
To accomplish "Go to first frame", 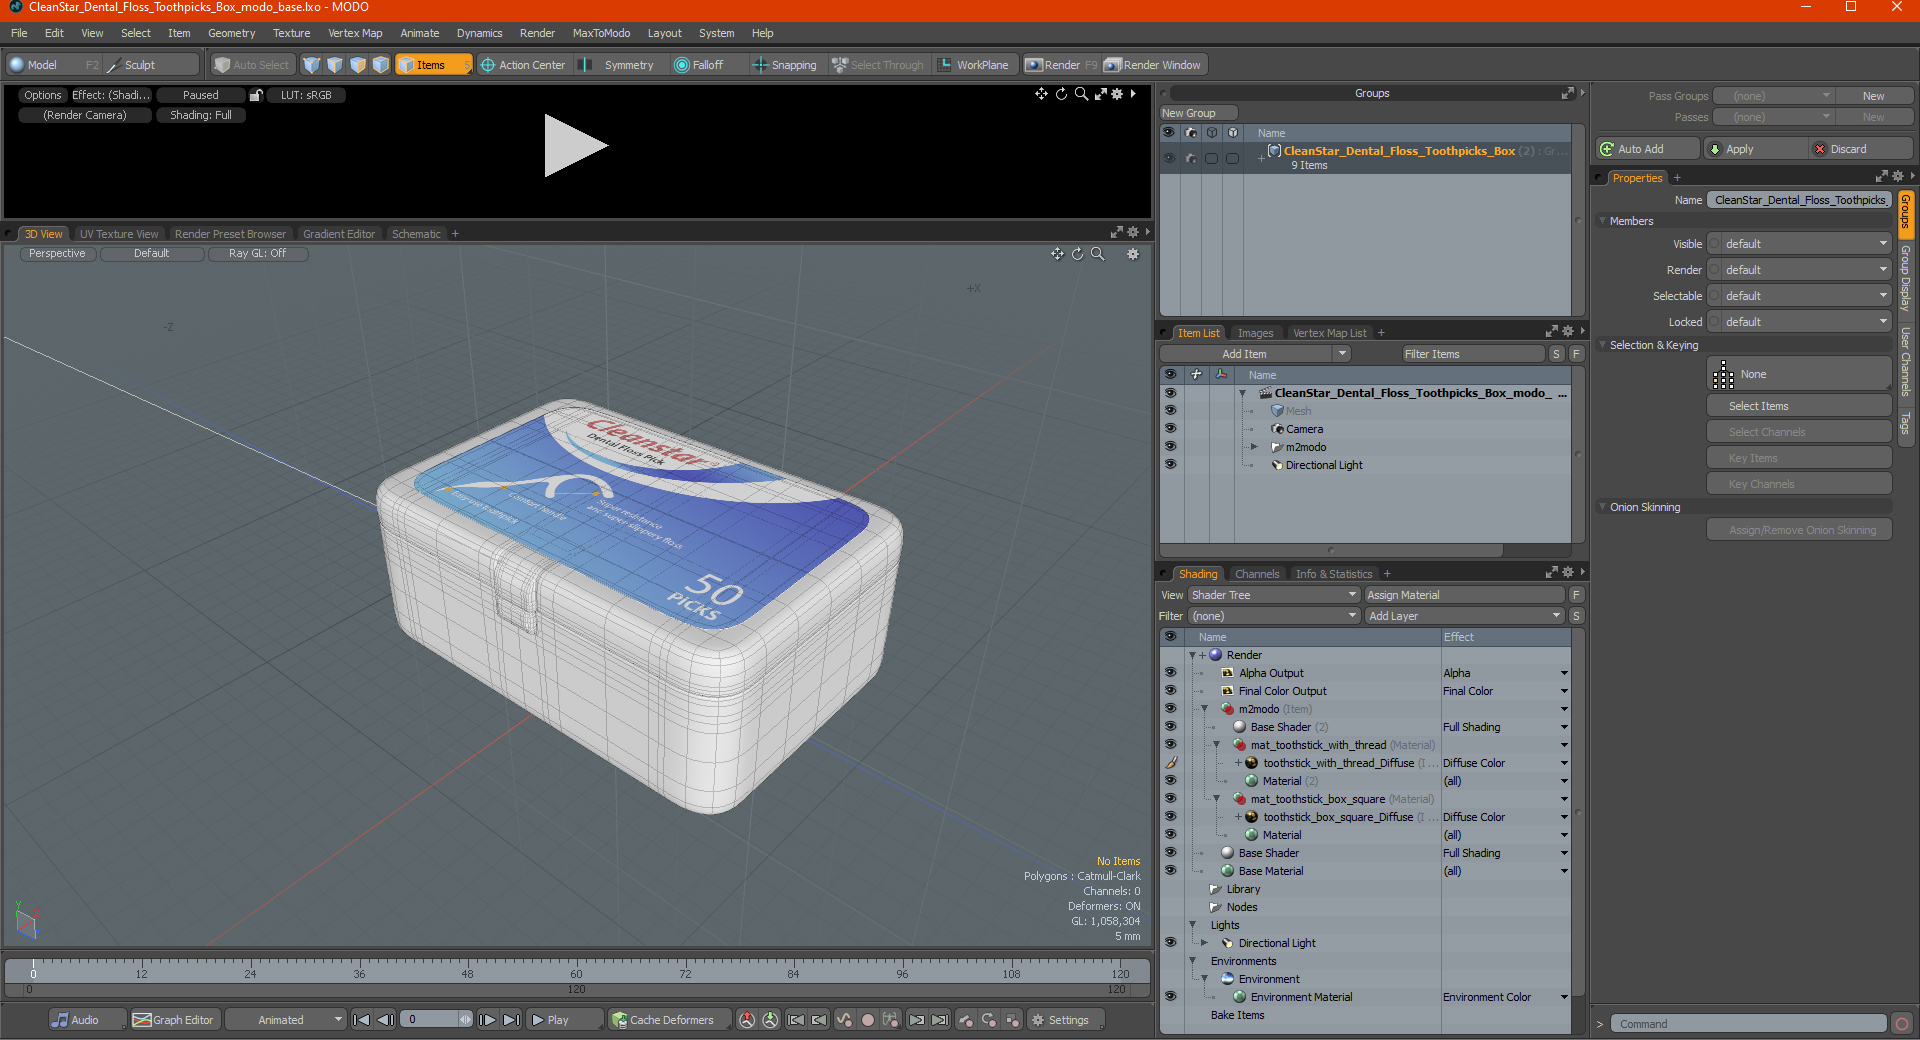I will [362, 1020].
